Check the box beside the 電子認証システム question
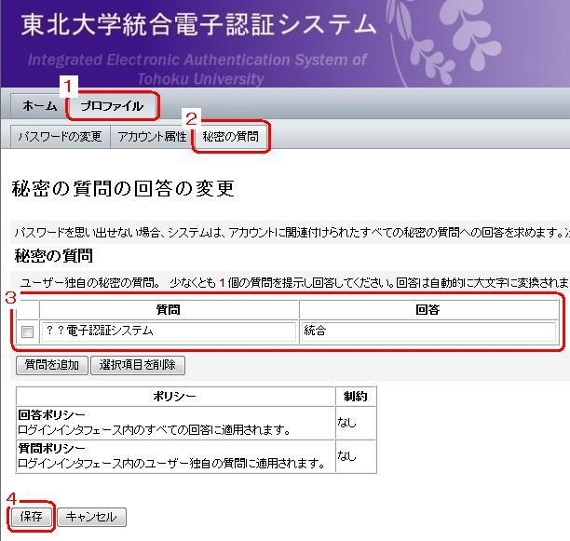 pyautogui.click(x=28, y=332)
